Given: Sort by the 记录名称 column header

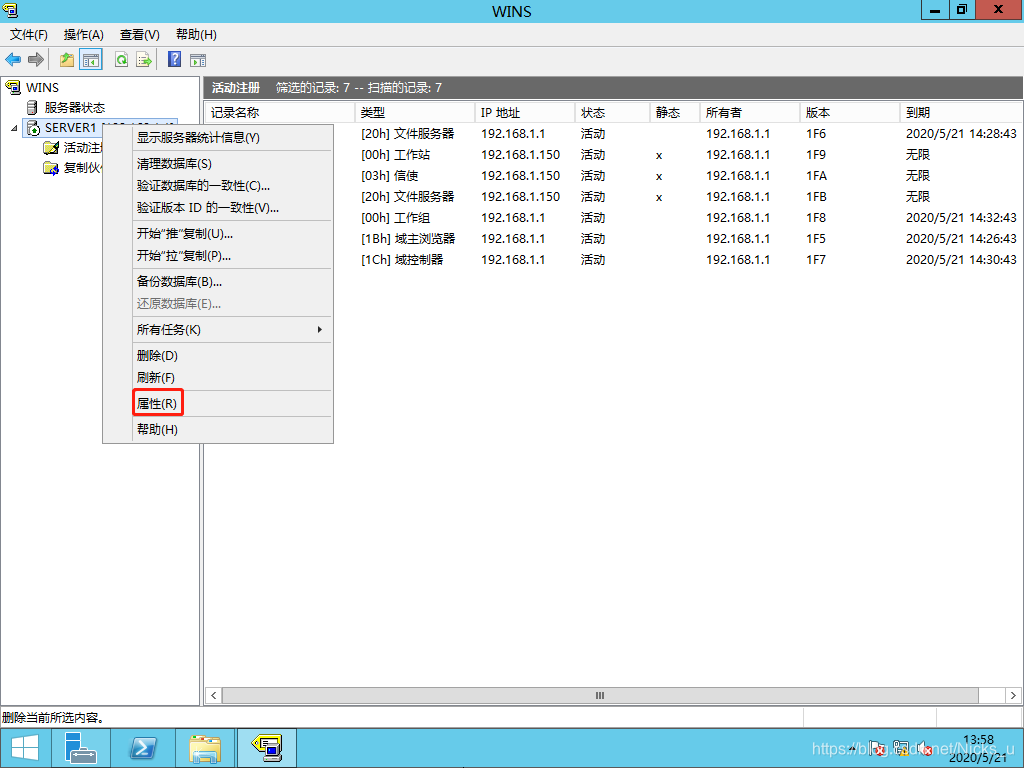Looking at the screenshot, I should (x=280, y=112).
